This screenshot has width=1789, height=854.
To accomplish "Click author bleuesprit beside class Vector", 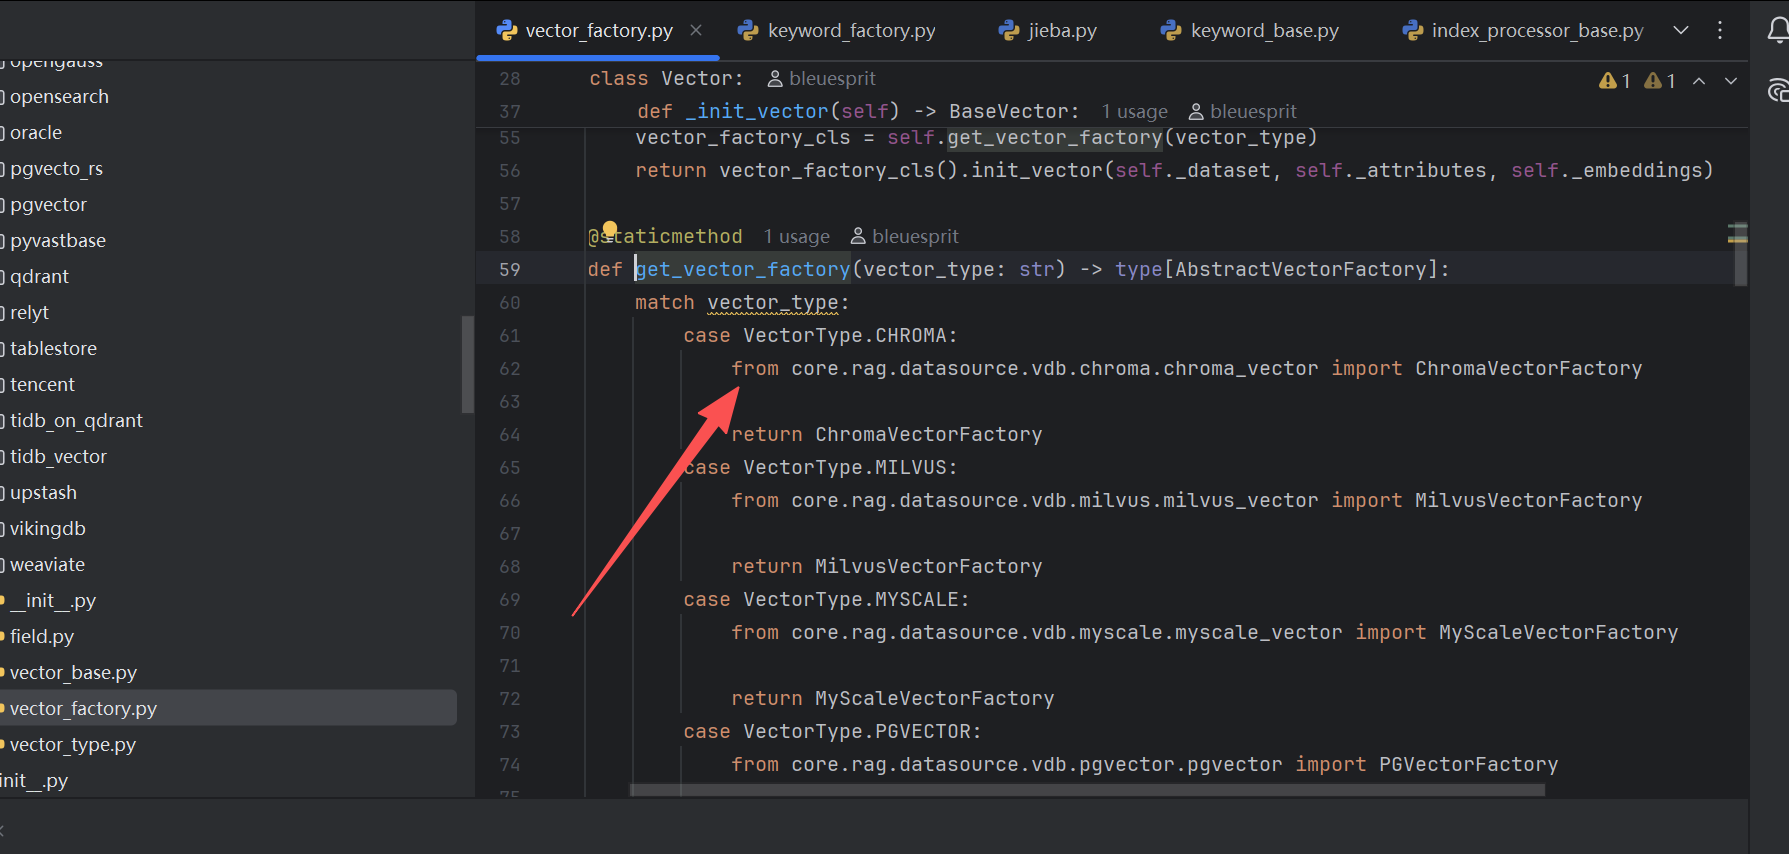I will (821, 79).
